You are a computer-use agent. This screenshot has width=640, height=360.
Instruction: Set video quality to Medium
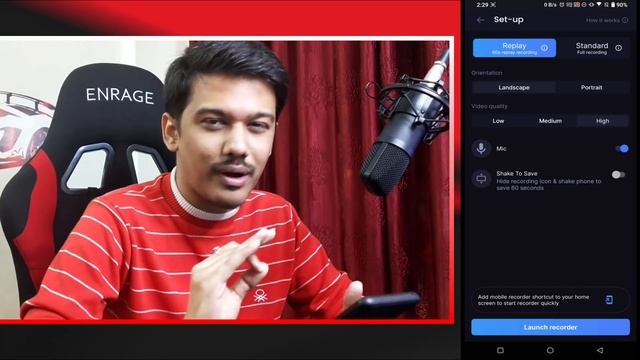(550, 121)
